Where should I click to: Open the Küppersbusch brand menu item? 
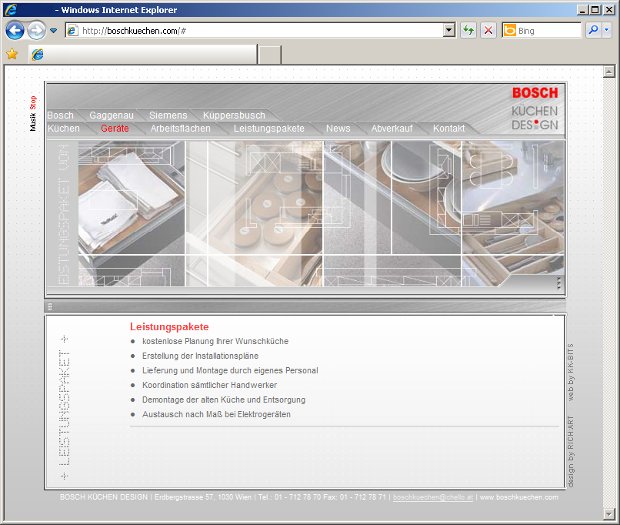point(234,115)
